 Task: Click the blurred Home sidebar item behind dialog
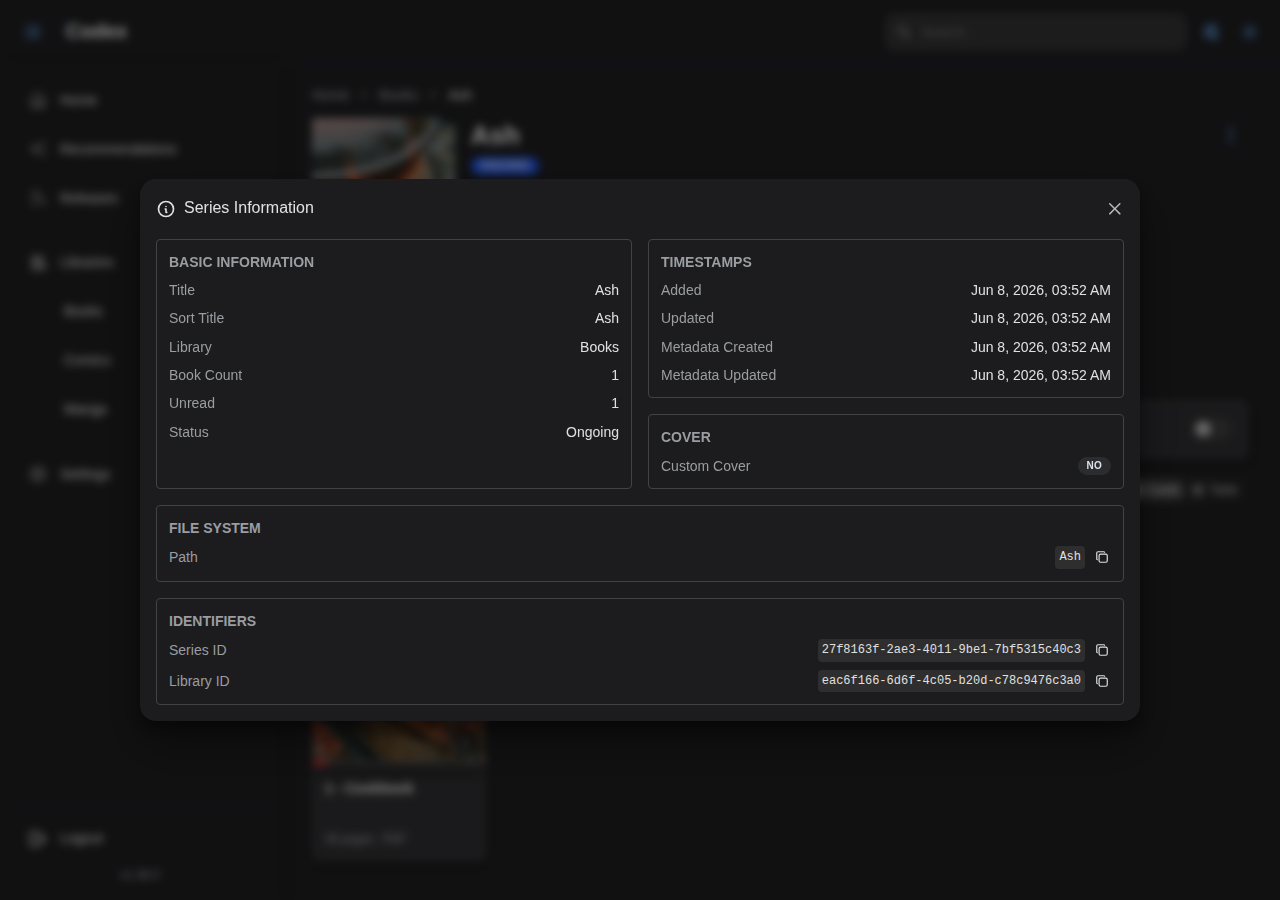(x=78, y=100)
